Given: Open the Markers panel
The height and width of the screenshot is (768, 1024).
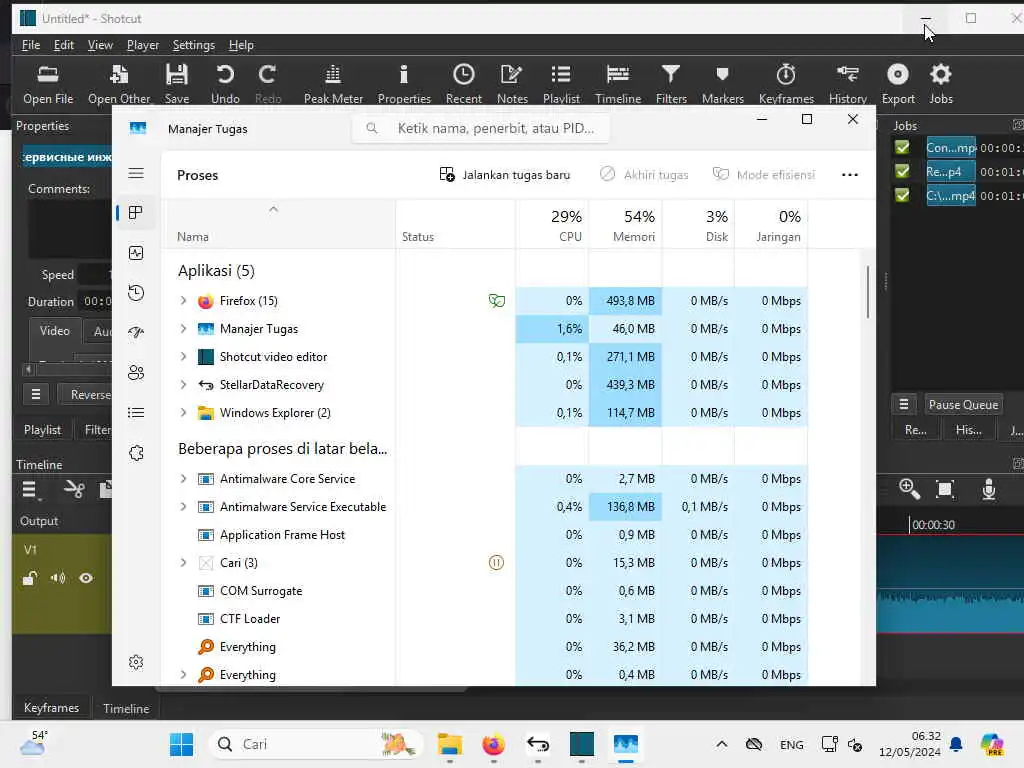Looking at the screenshot, I should 722,85.
